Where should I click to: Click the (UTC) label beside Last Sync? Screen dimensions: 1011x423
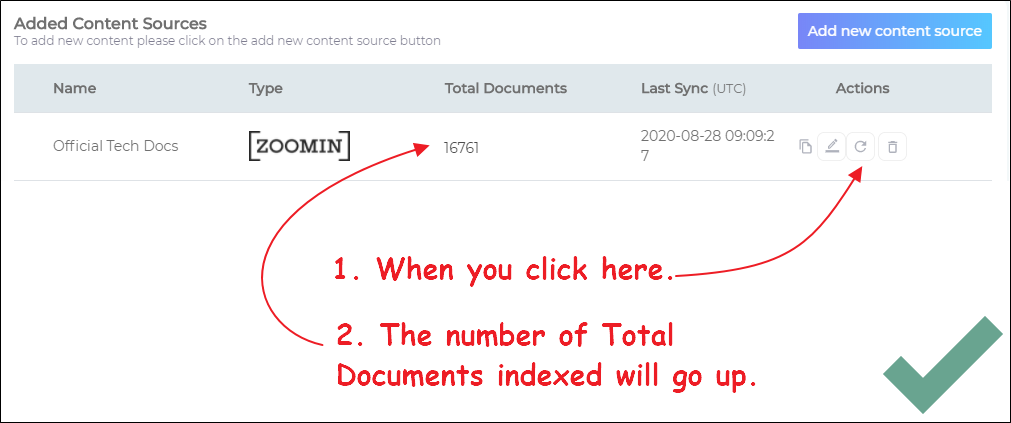pos(731,88)
